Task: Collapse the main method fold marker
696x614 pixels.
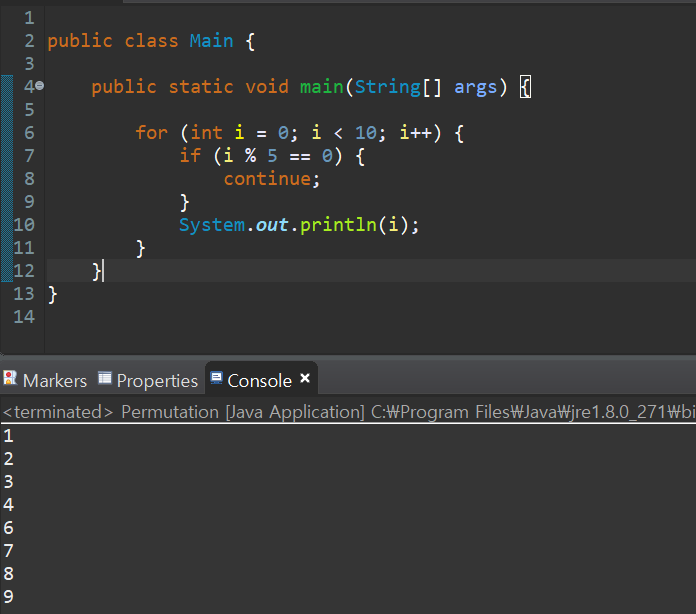Action: pyautogui.click(x=40, y=85)
